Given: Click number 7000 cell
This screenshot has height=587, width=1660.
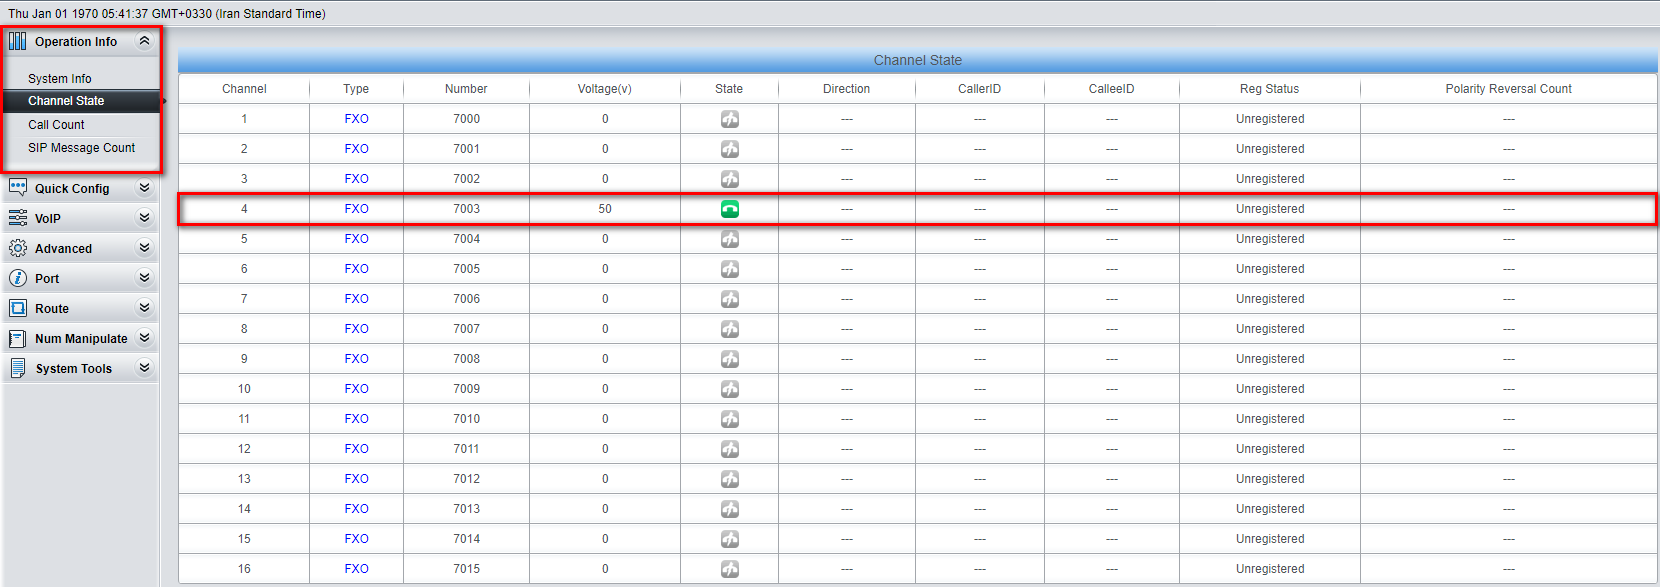Looking at the screenshot, I should pyautogui.click(x=466, y=119).
